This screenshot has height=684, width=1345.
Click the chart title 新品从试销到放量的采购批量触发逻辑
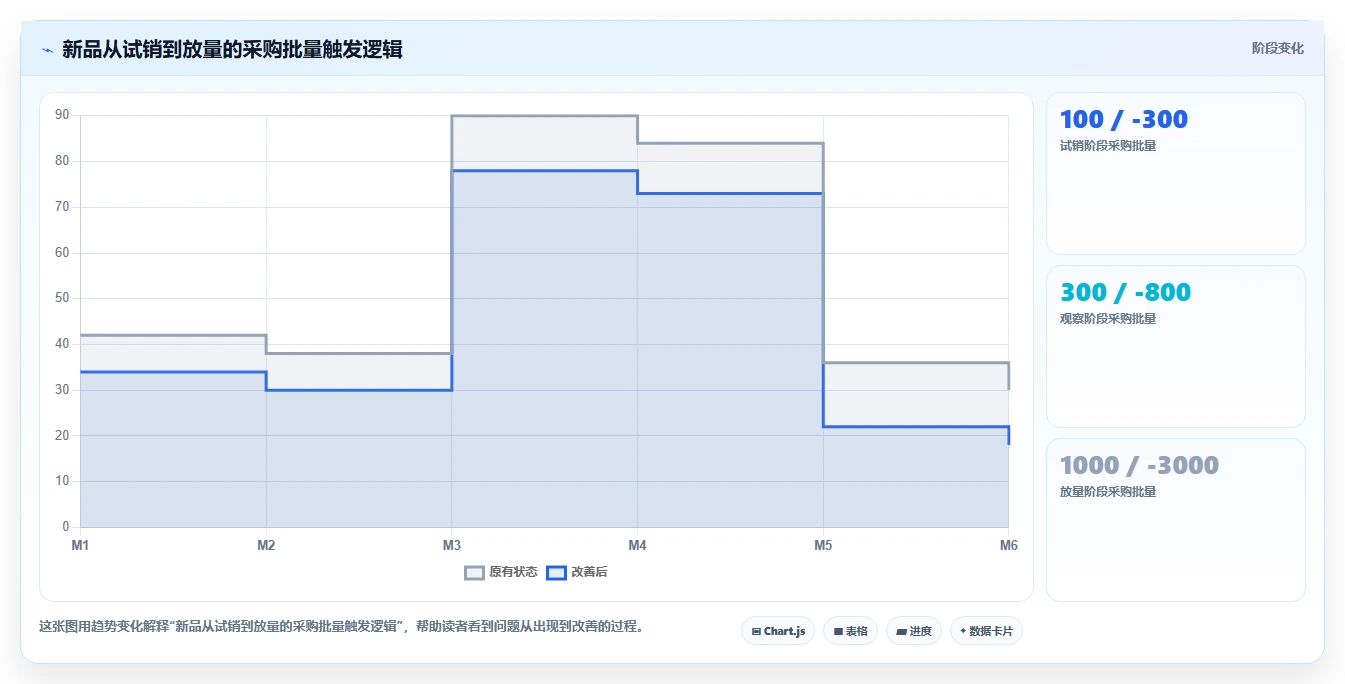click(232, 49)
